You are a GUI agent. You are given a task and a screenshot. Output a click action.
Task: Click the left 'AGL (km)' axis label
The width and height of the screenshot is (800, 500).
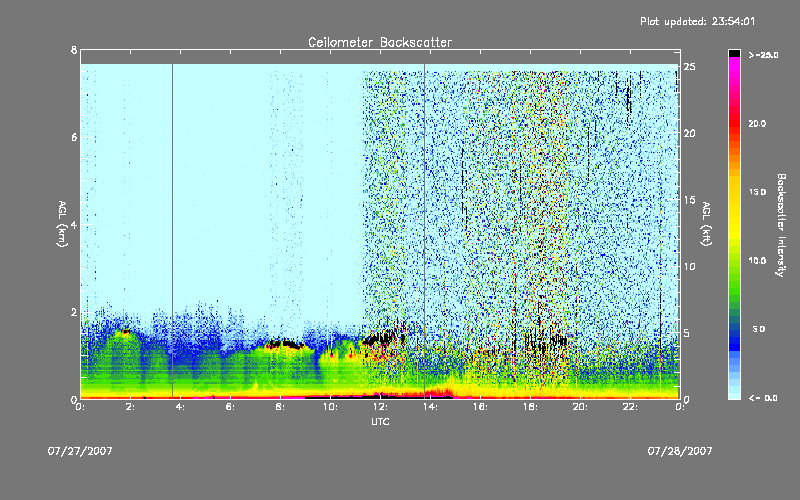(x=62, y=224)
